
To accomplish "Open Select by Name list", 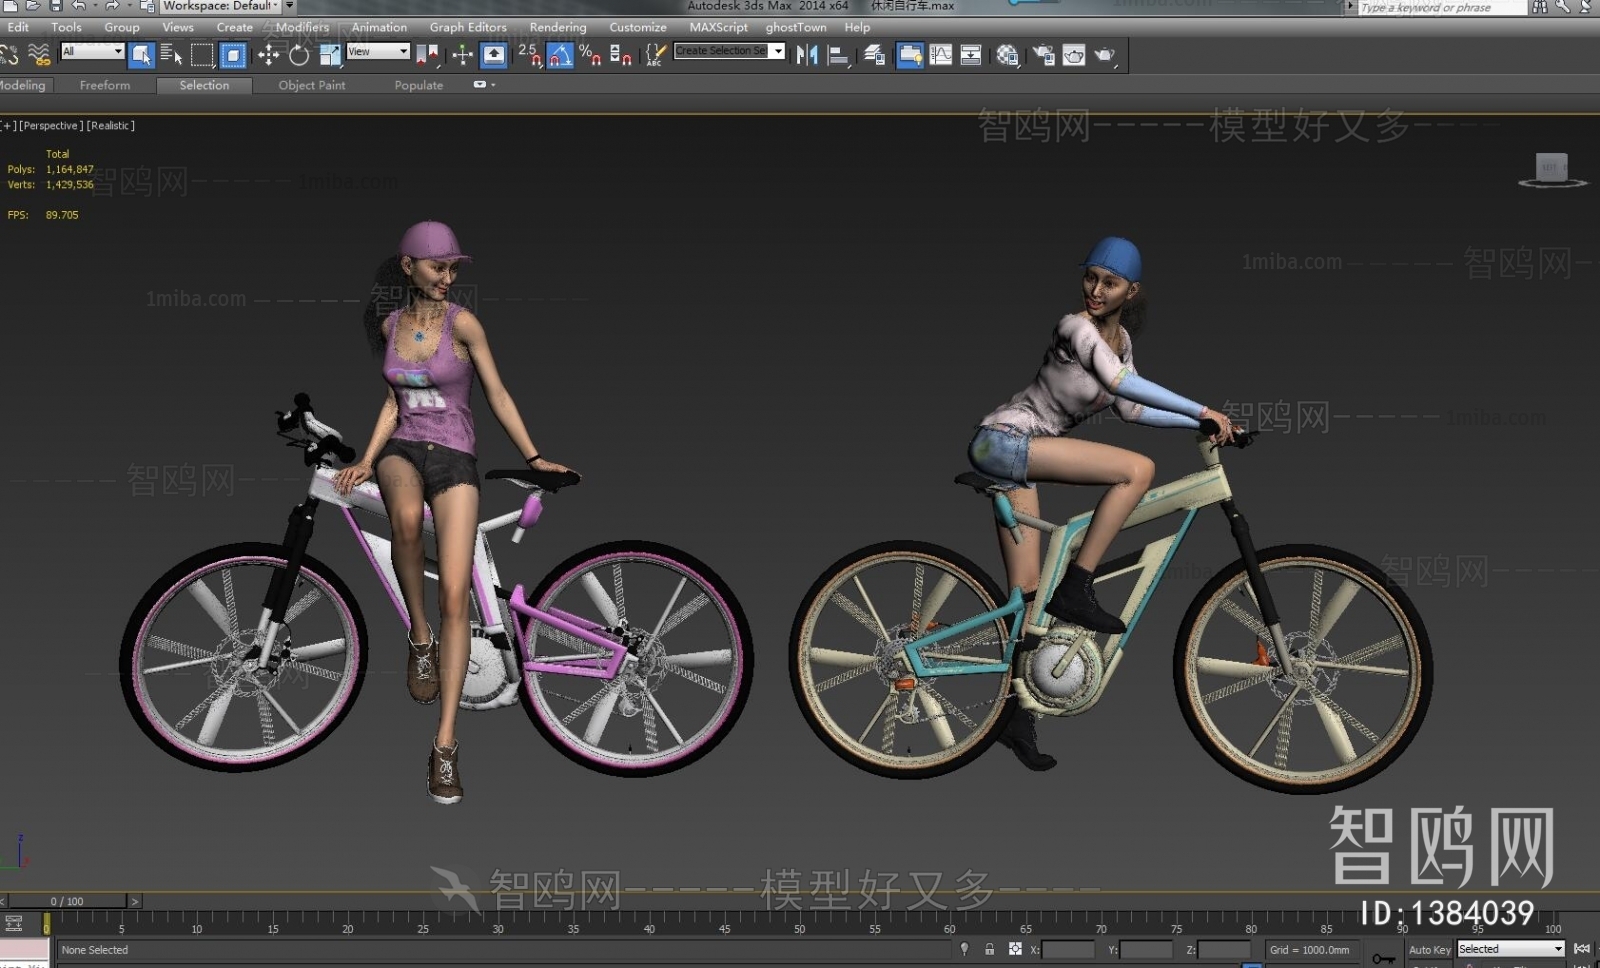I will (171, 55).
